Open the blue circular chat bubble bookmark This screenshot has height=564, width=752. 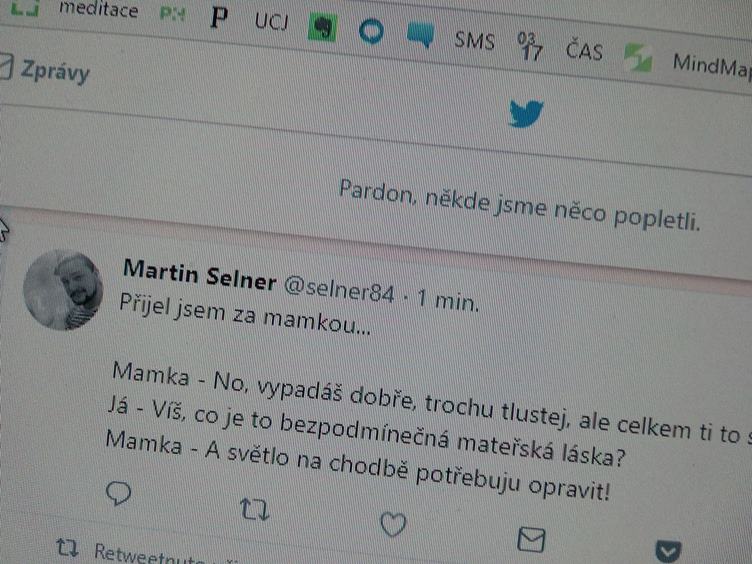click(x=371, y=32)
